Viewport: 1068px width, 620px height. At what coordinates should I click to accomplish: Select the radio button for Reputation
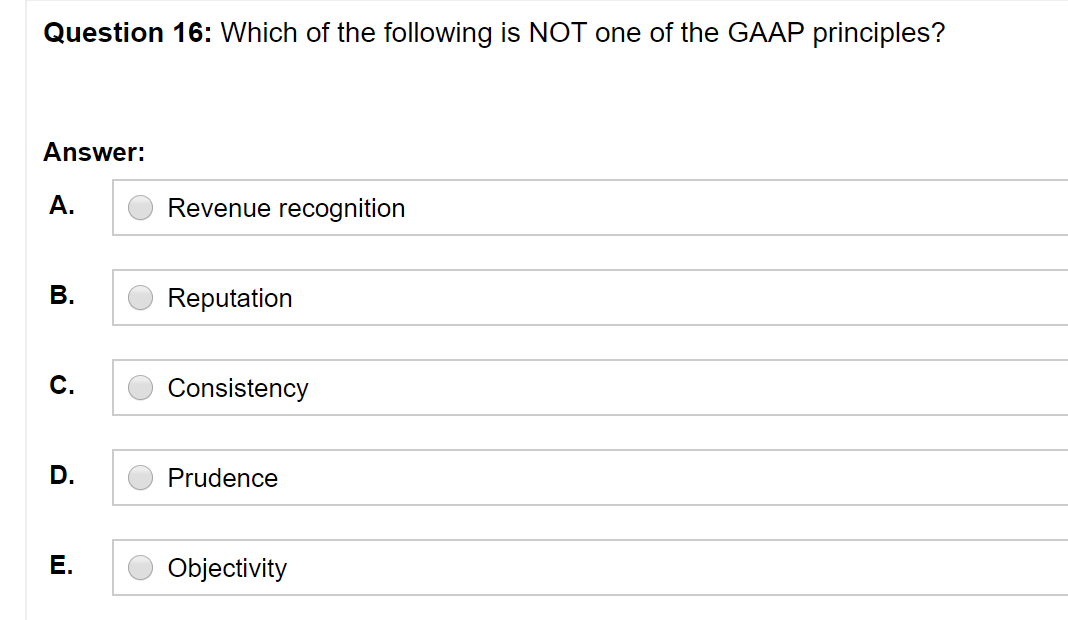click(140, 297)
